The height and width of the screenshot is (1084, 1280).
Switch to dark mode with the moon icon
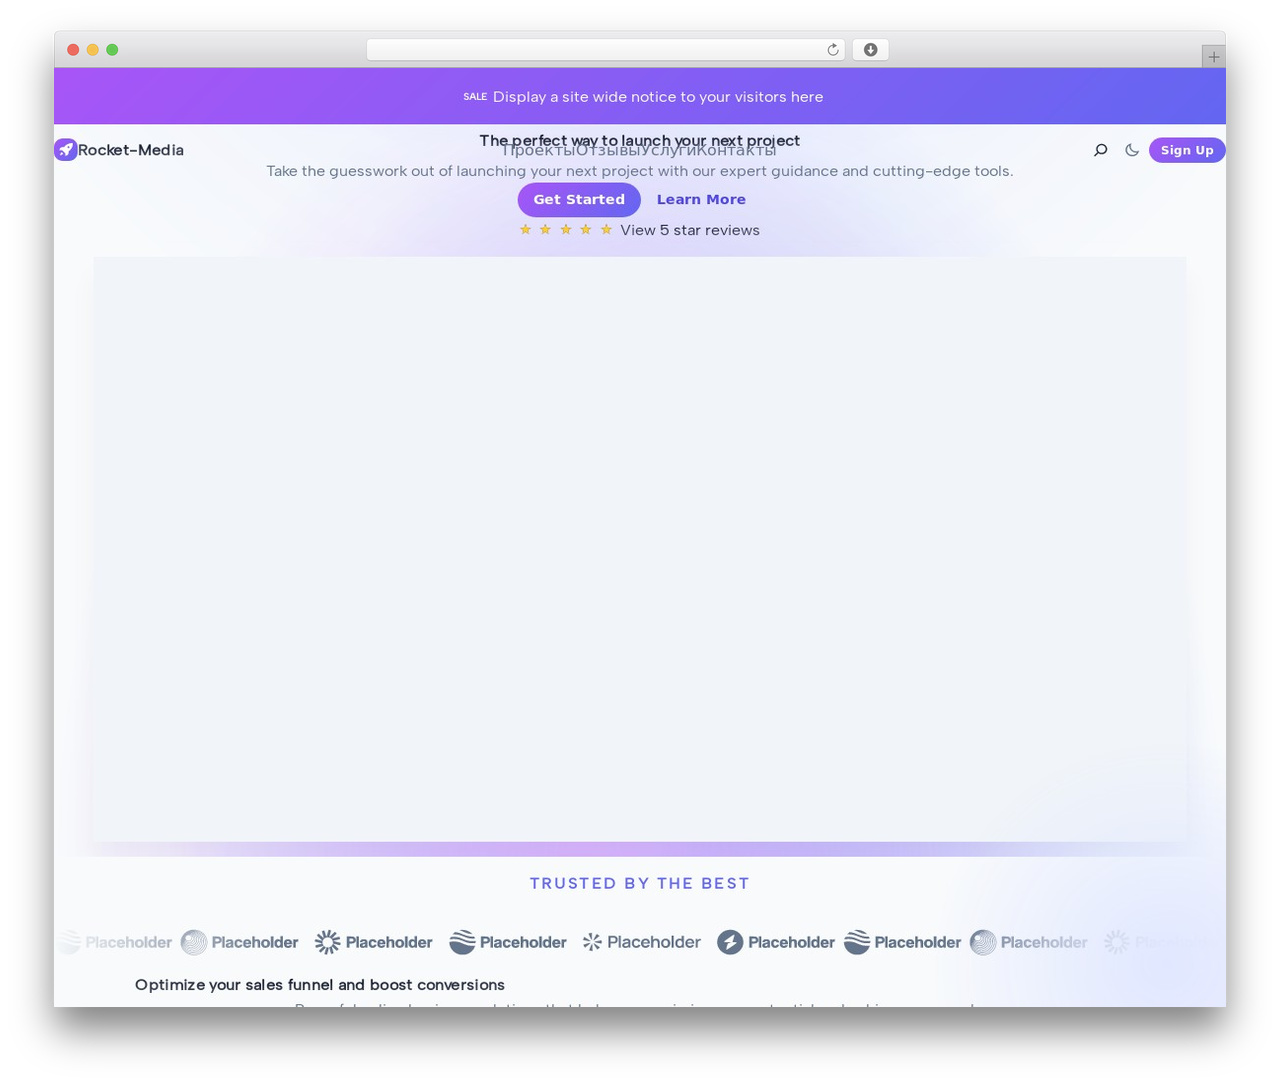pos(1132,150)
